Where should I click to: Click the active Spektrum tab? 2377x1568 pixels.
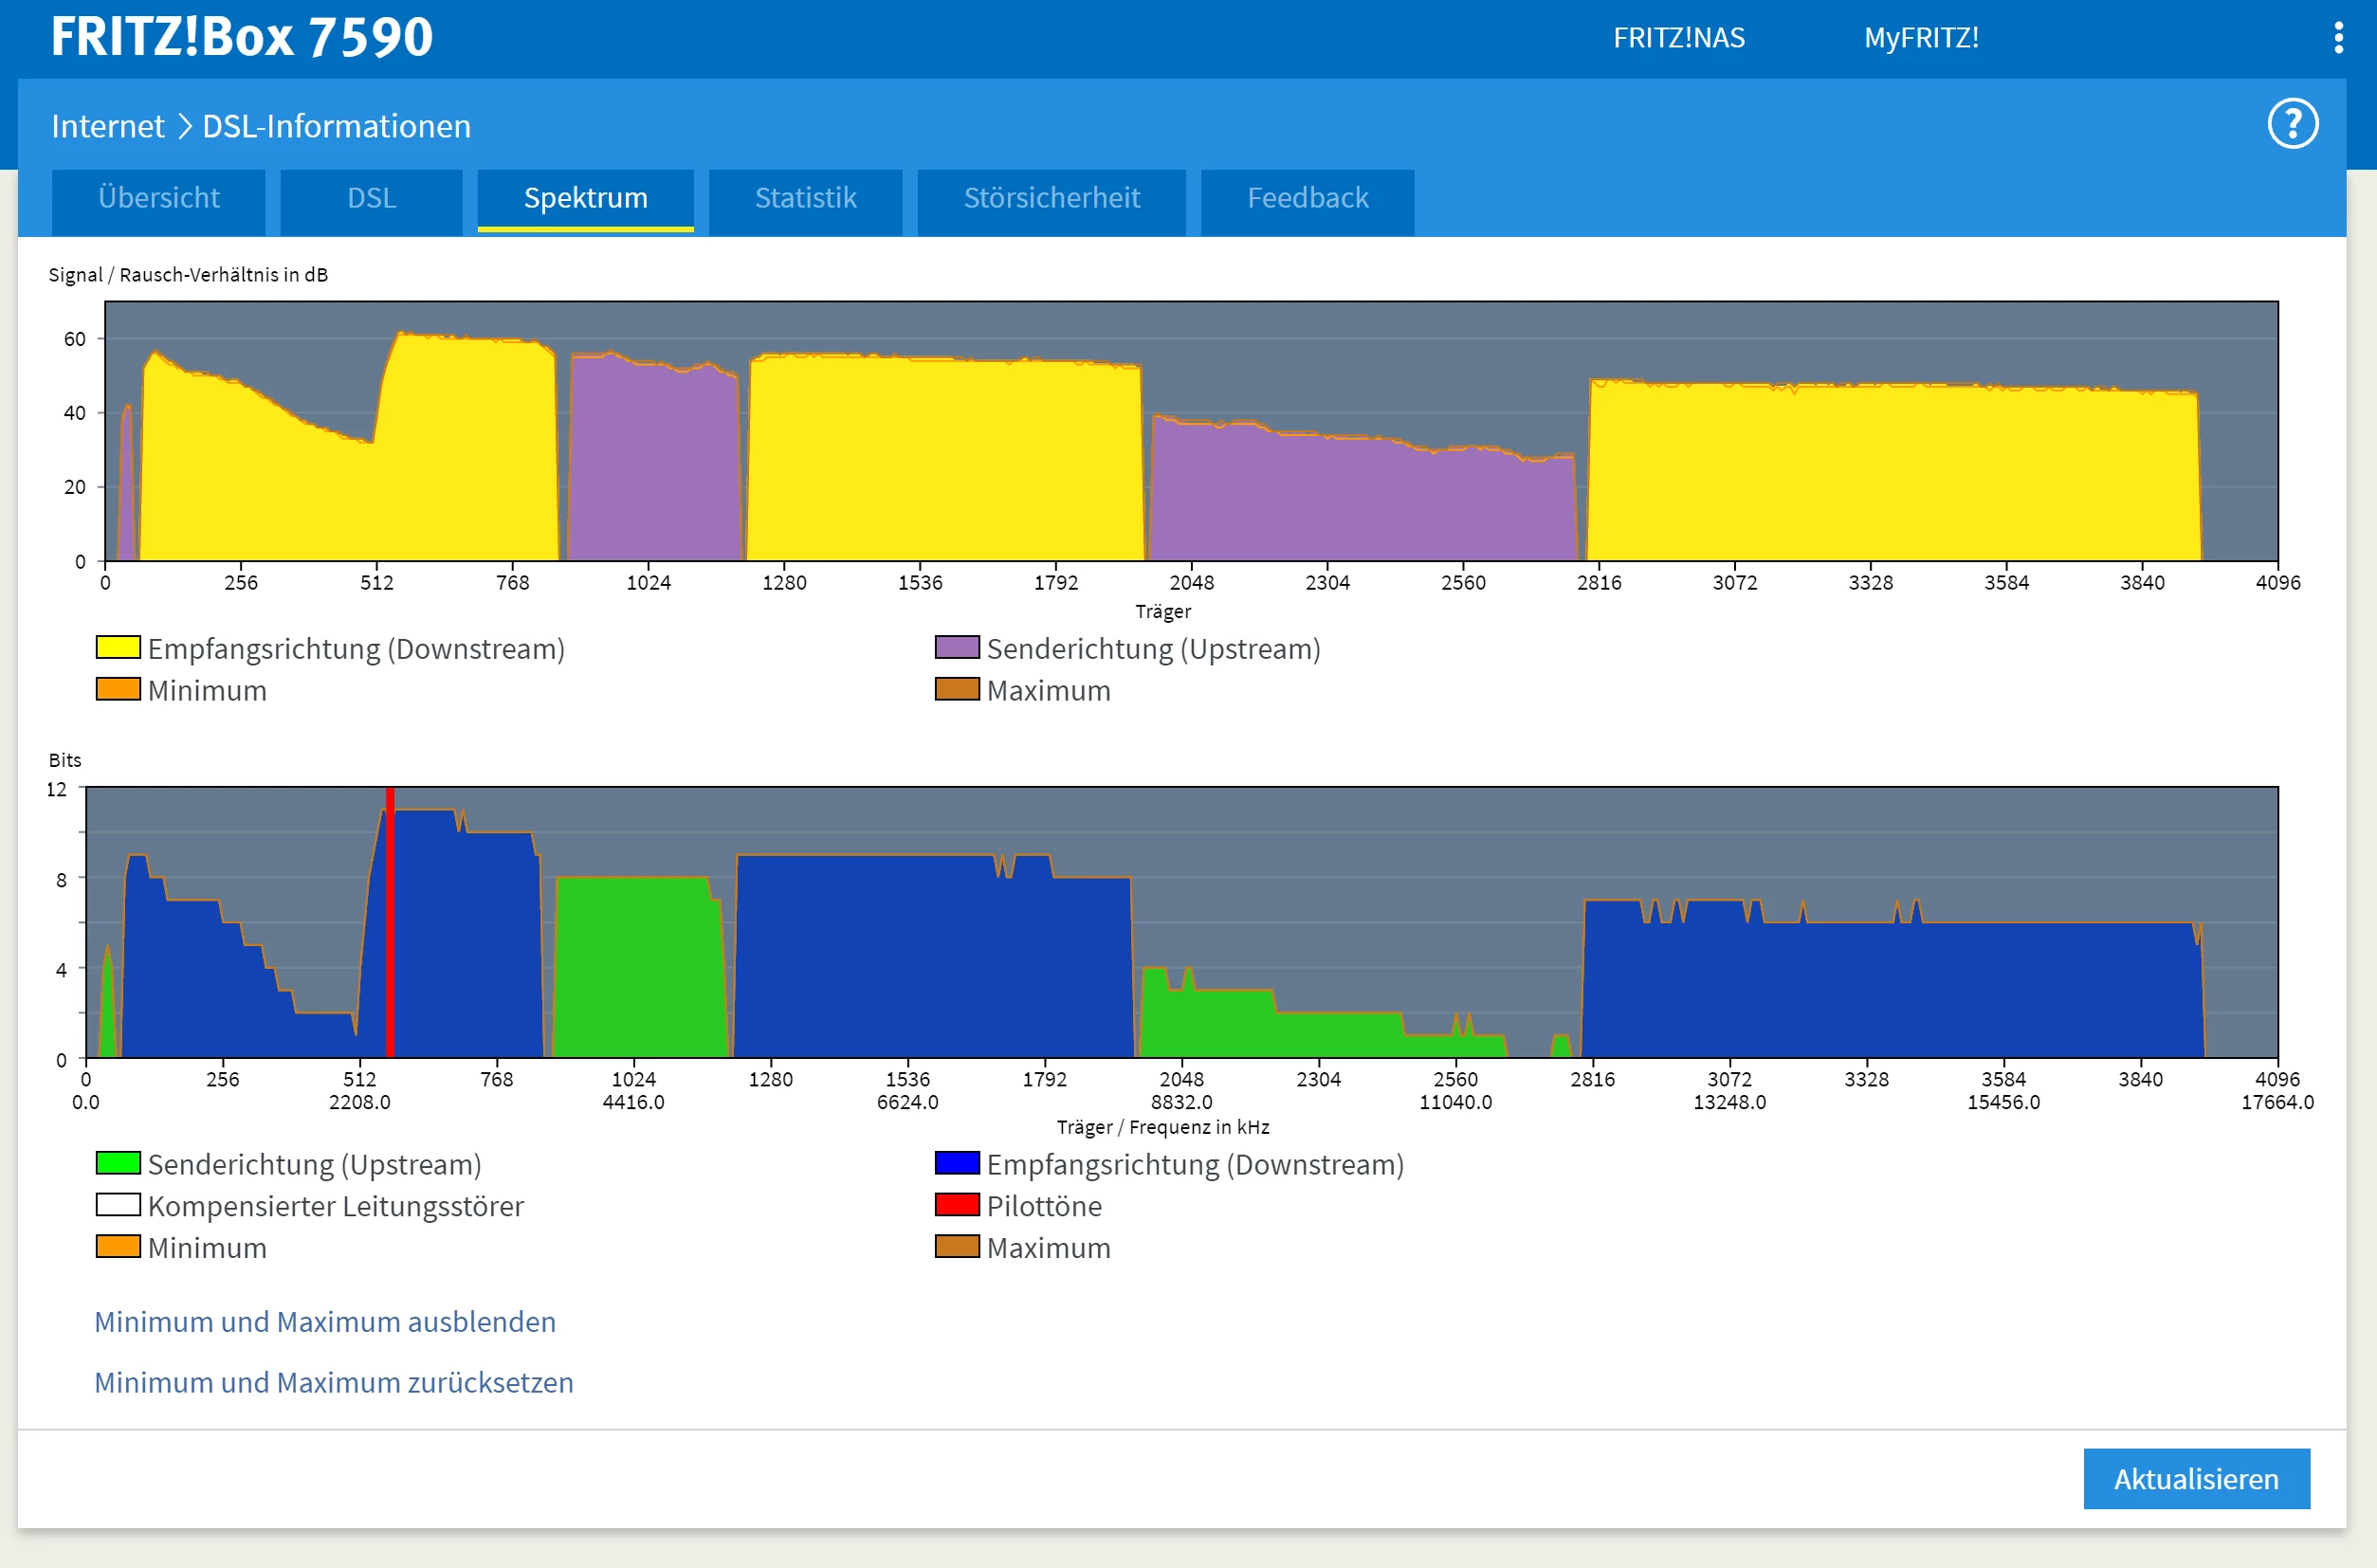coord(585,199)
